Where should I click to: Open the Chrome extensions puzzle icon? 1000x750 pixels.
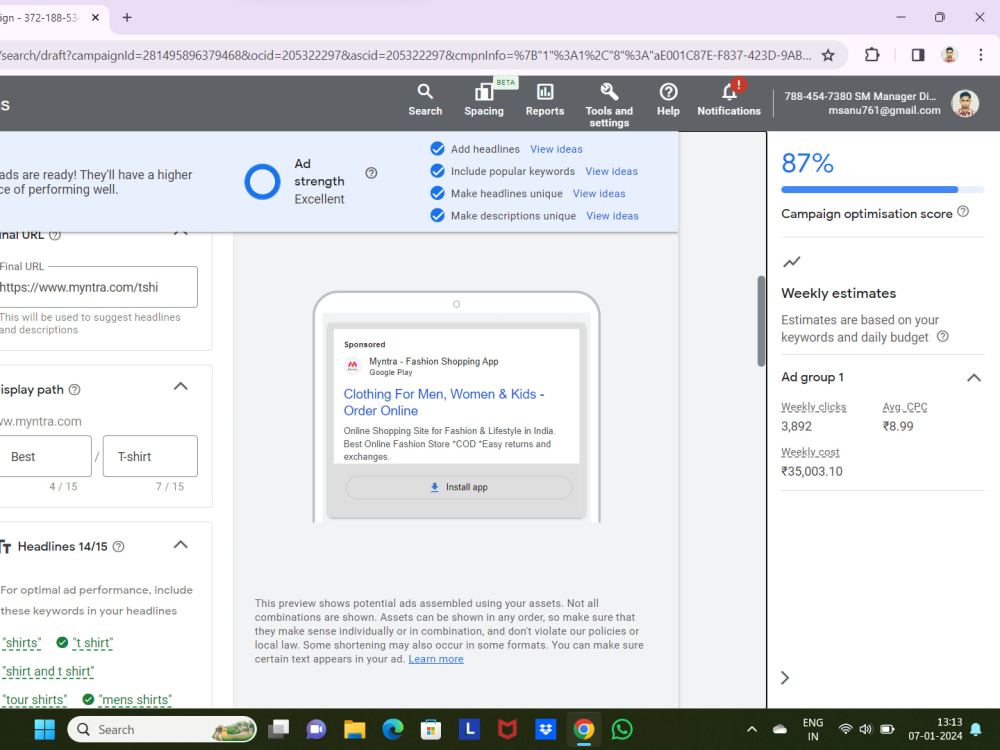(x=872, y=55)
